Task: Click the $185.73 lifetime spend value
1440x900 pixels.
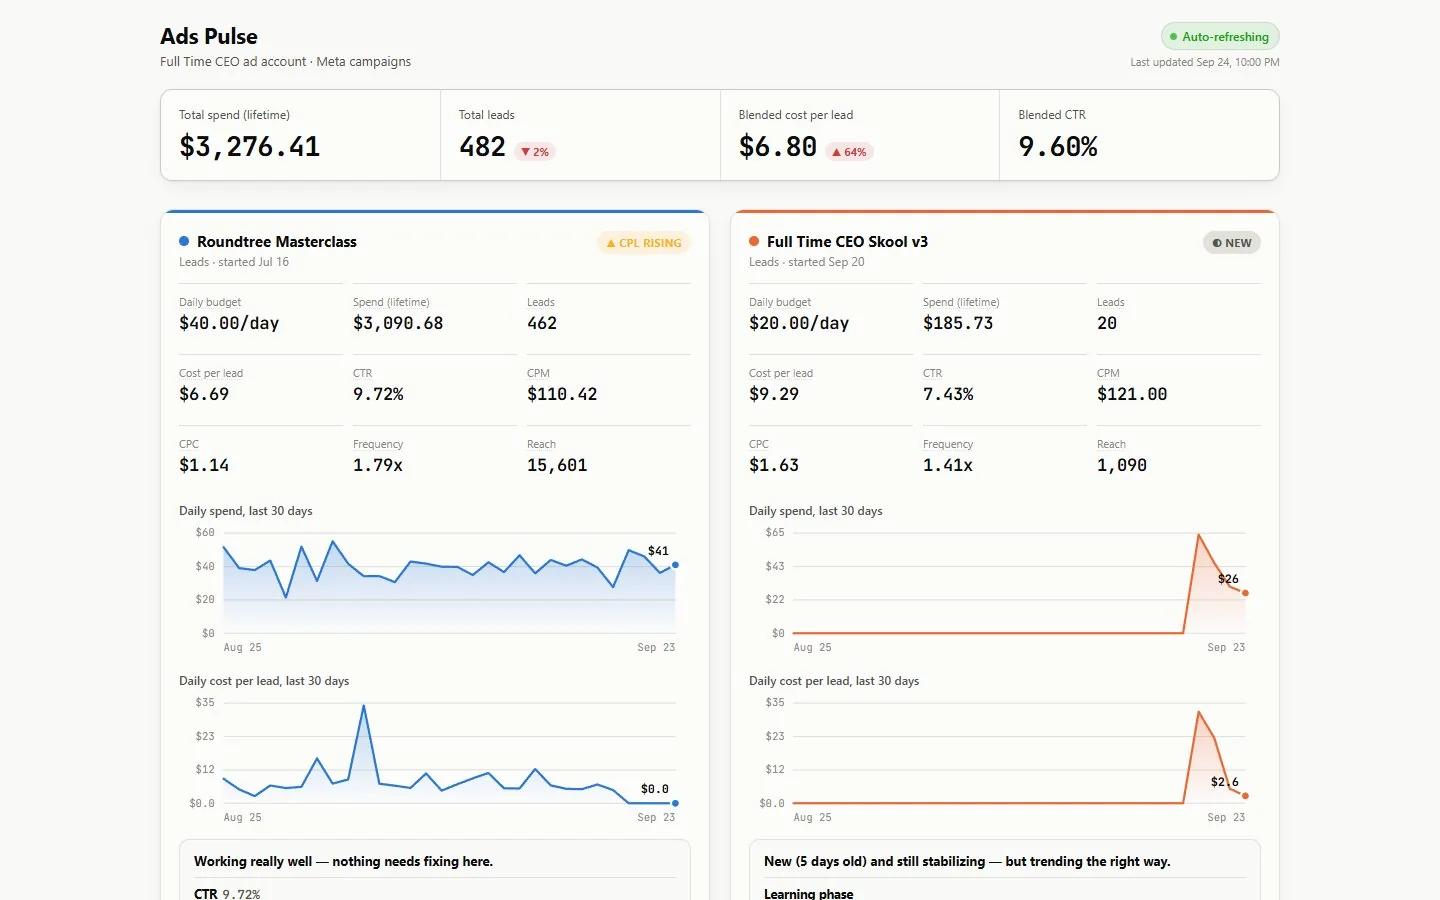Action: [x=958, y=323]
